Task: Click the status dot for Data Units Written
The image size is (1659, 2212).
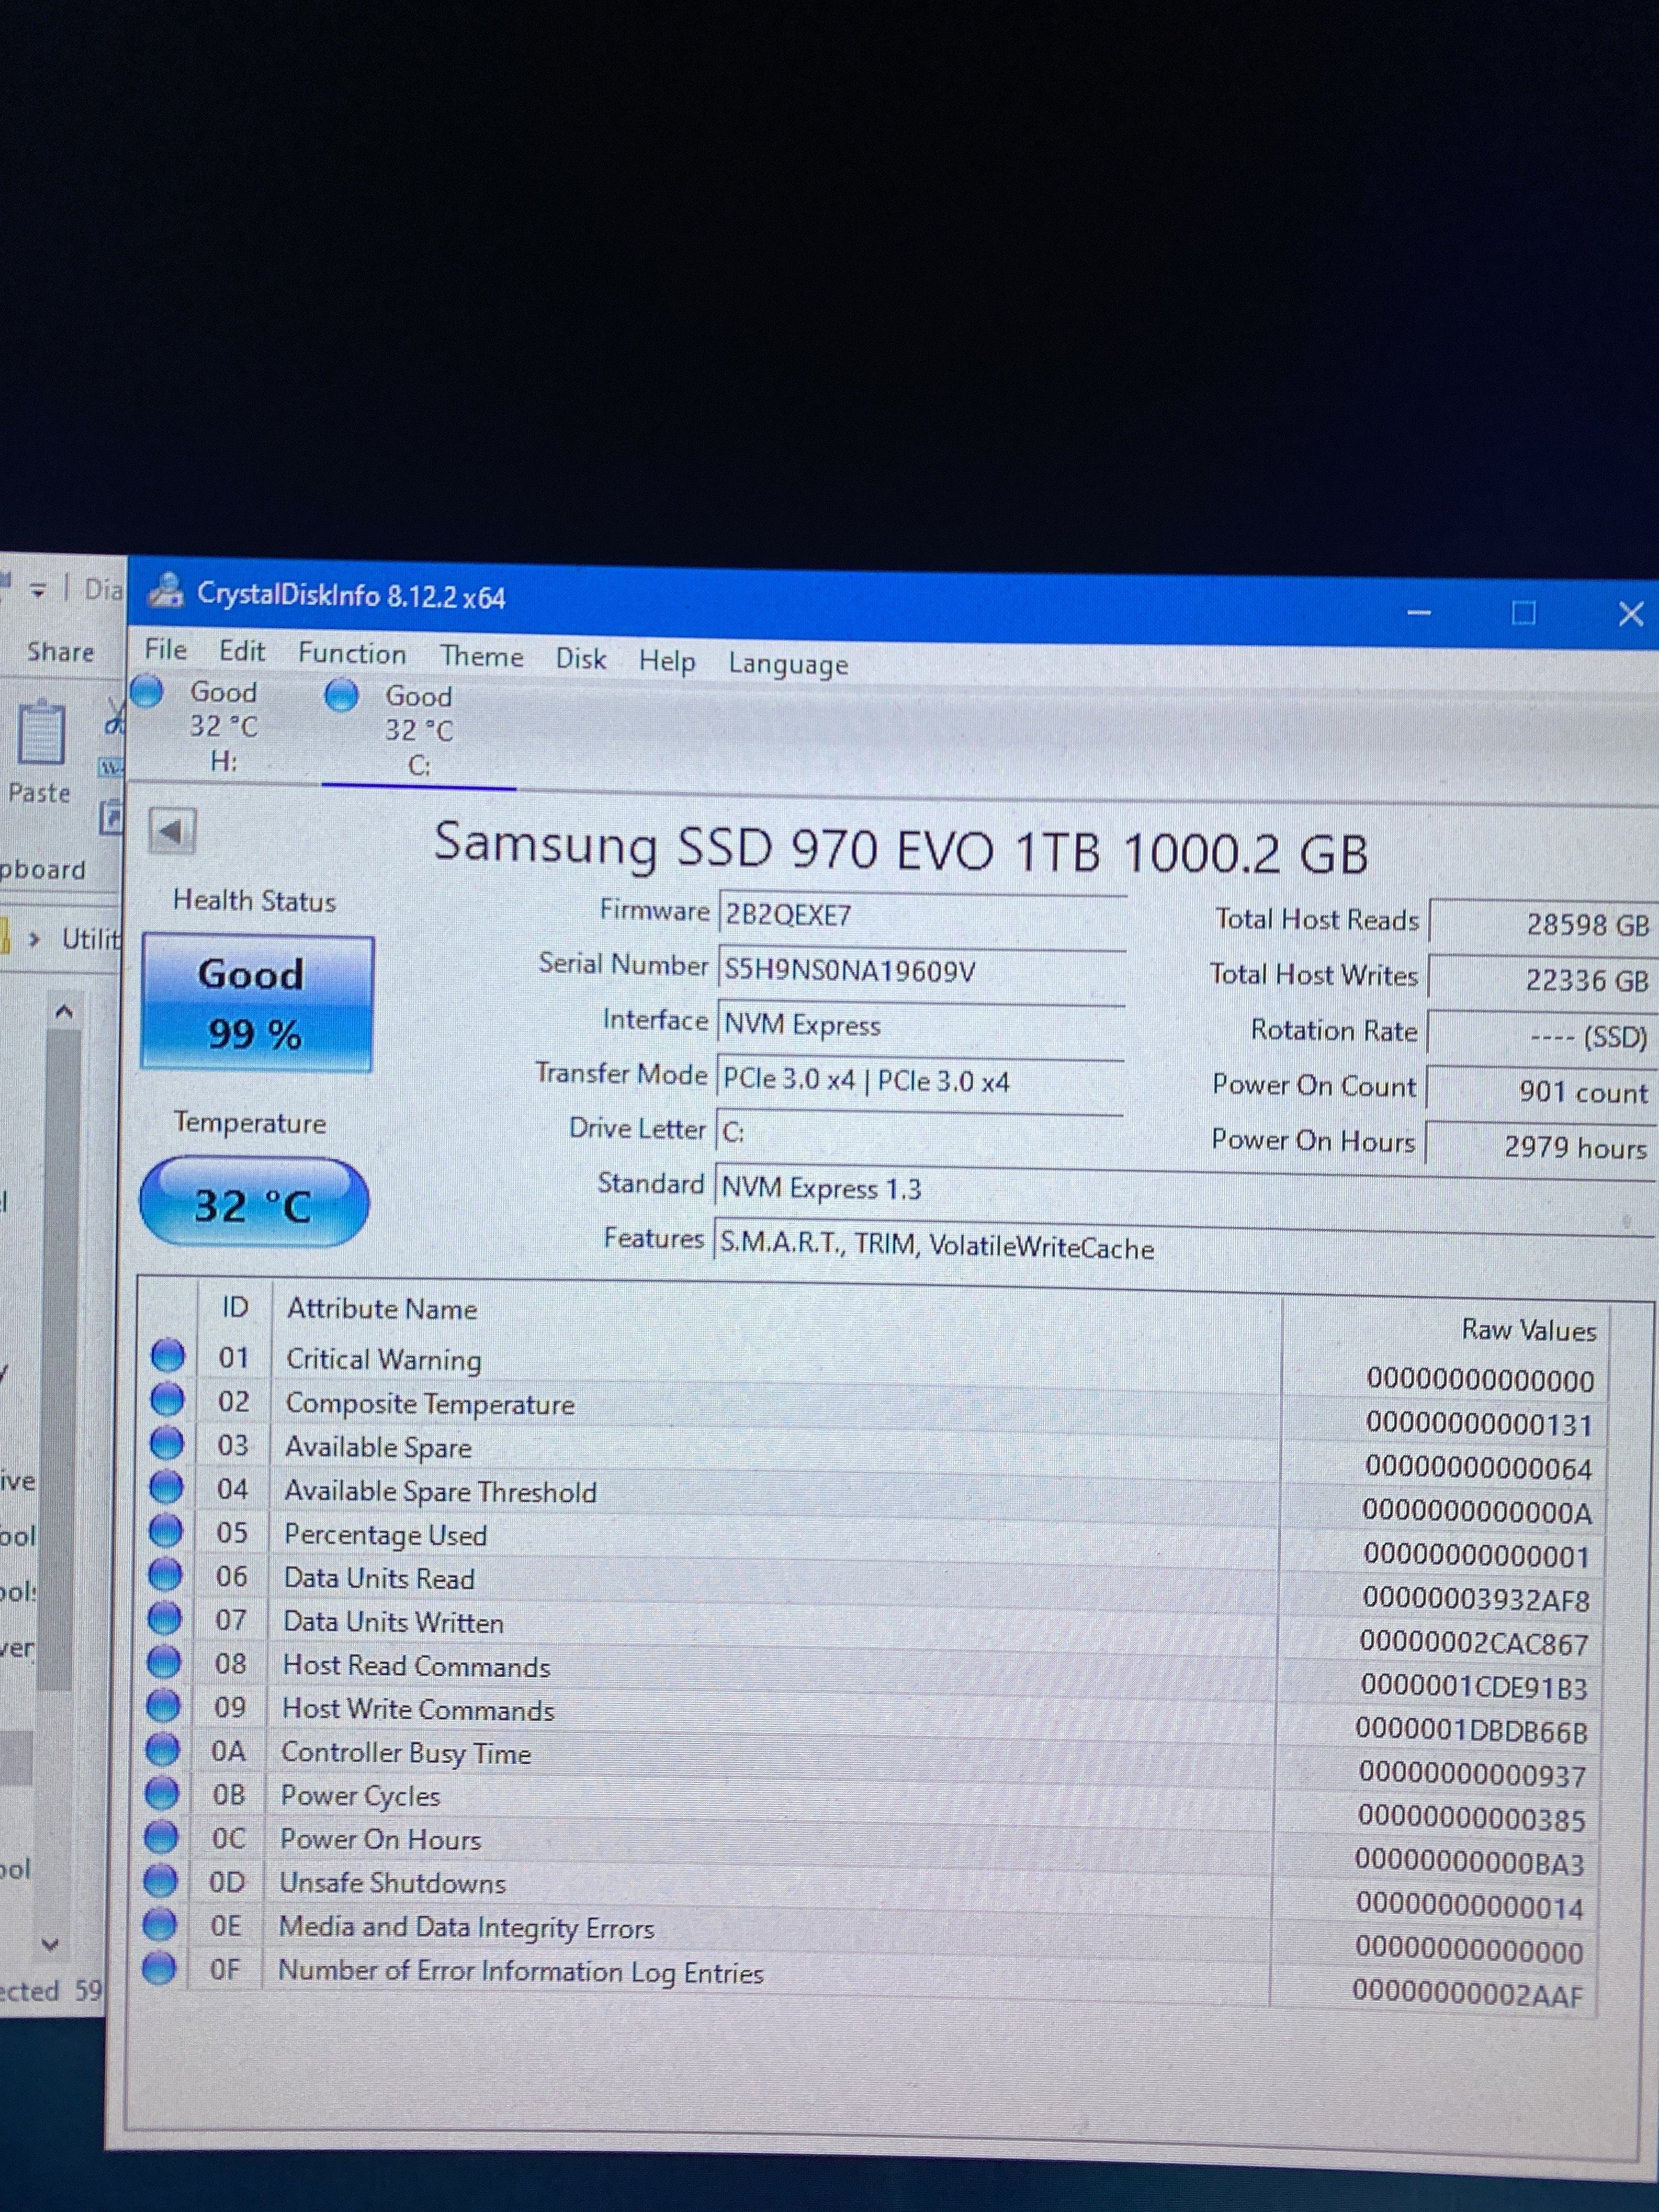Action: pyautogui.click(x=165, y=1618)
